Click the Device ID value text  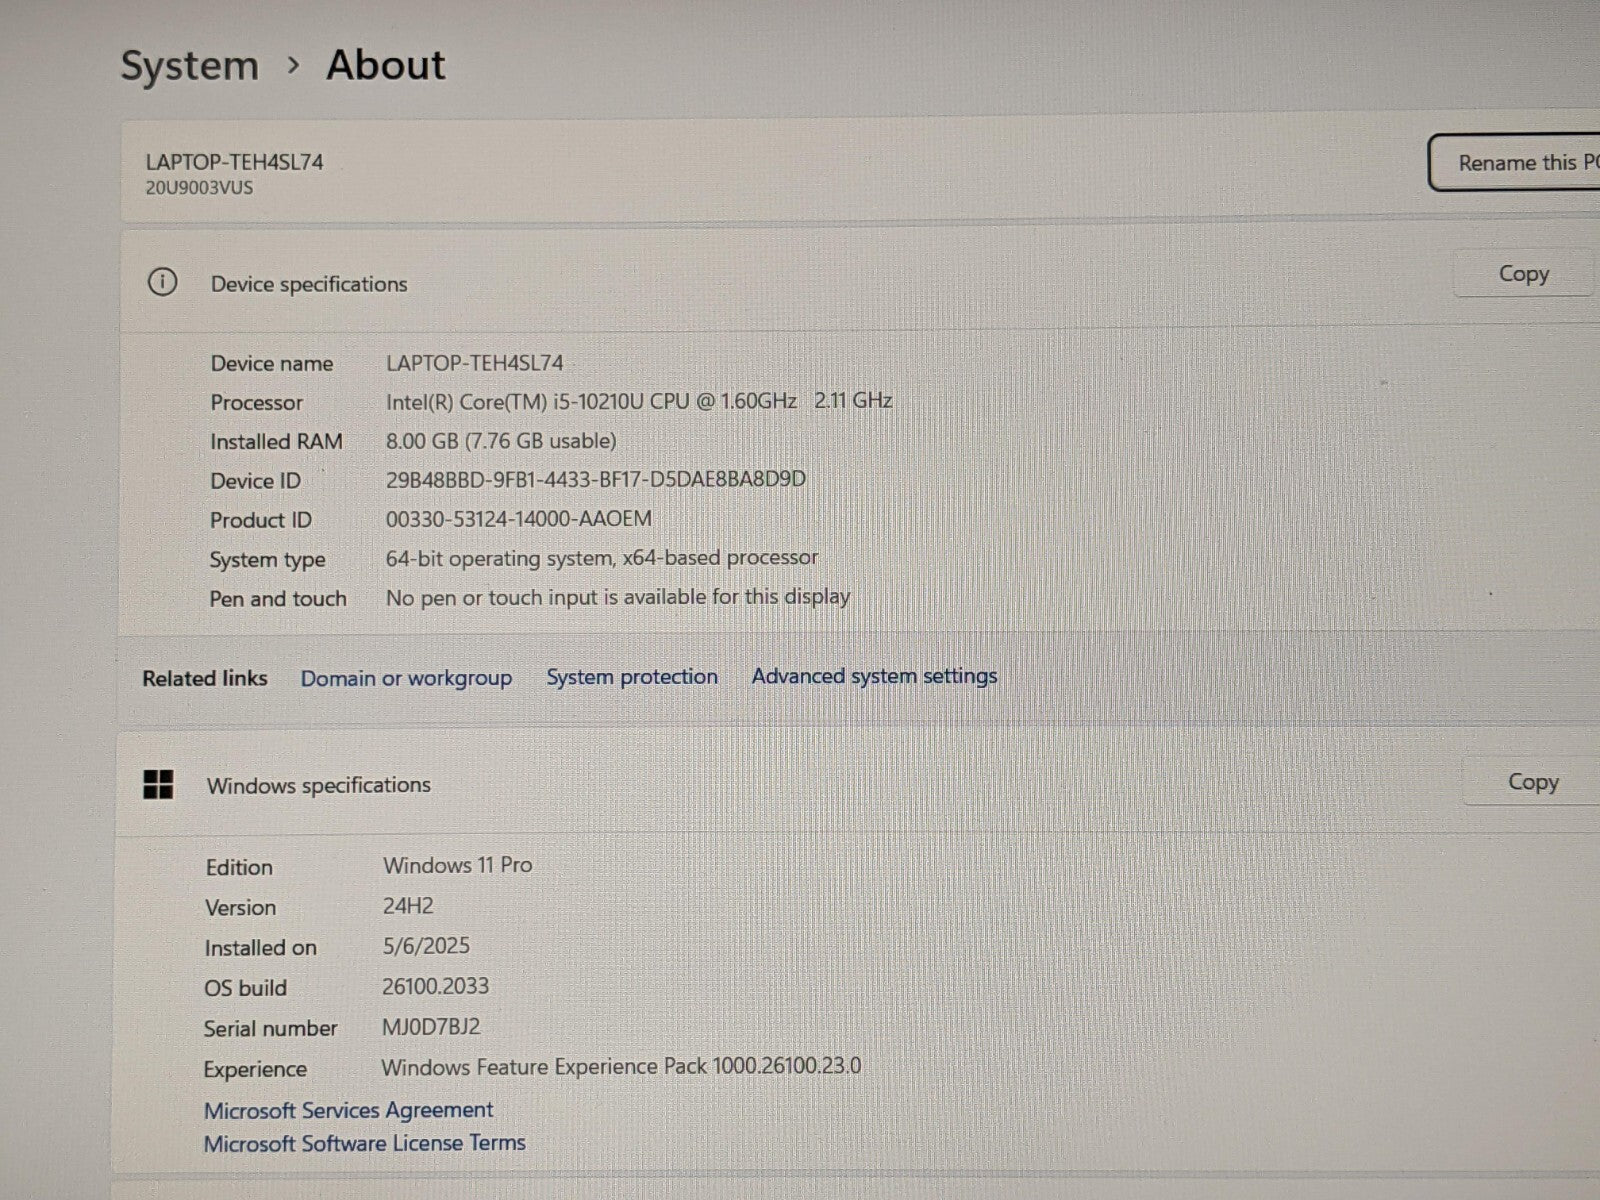tap(595, 479)
